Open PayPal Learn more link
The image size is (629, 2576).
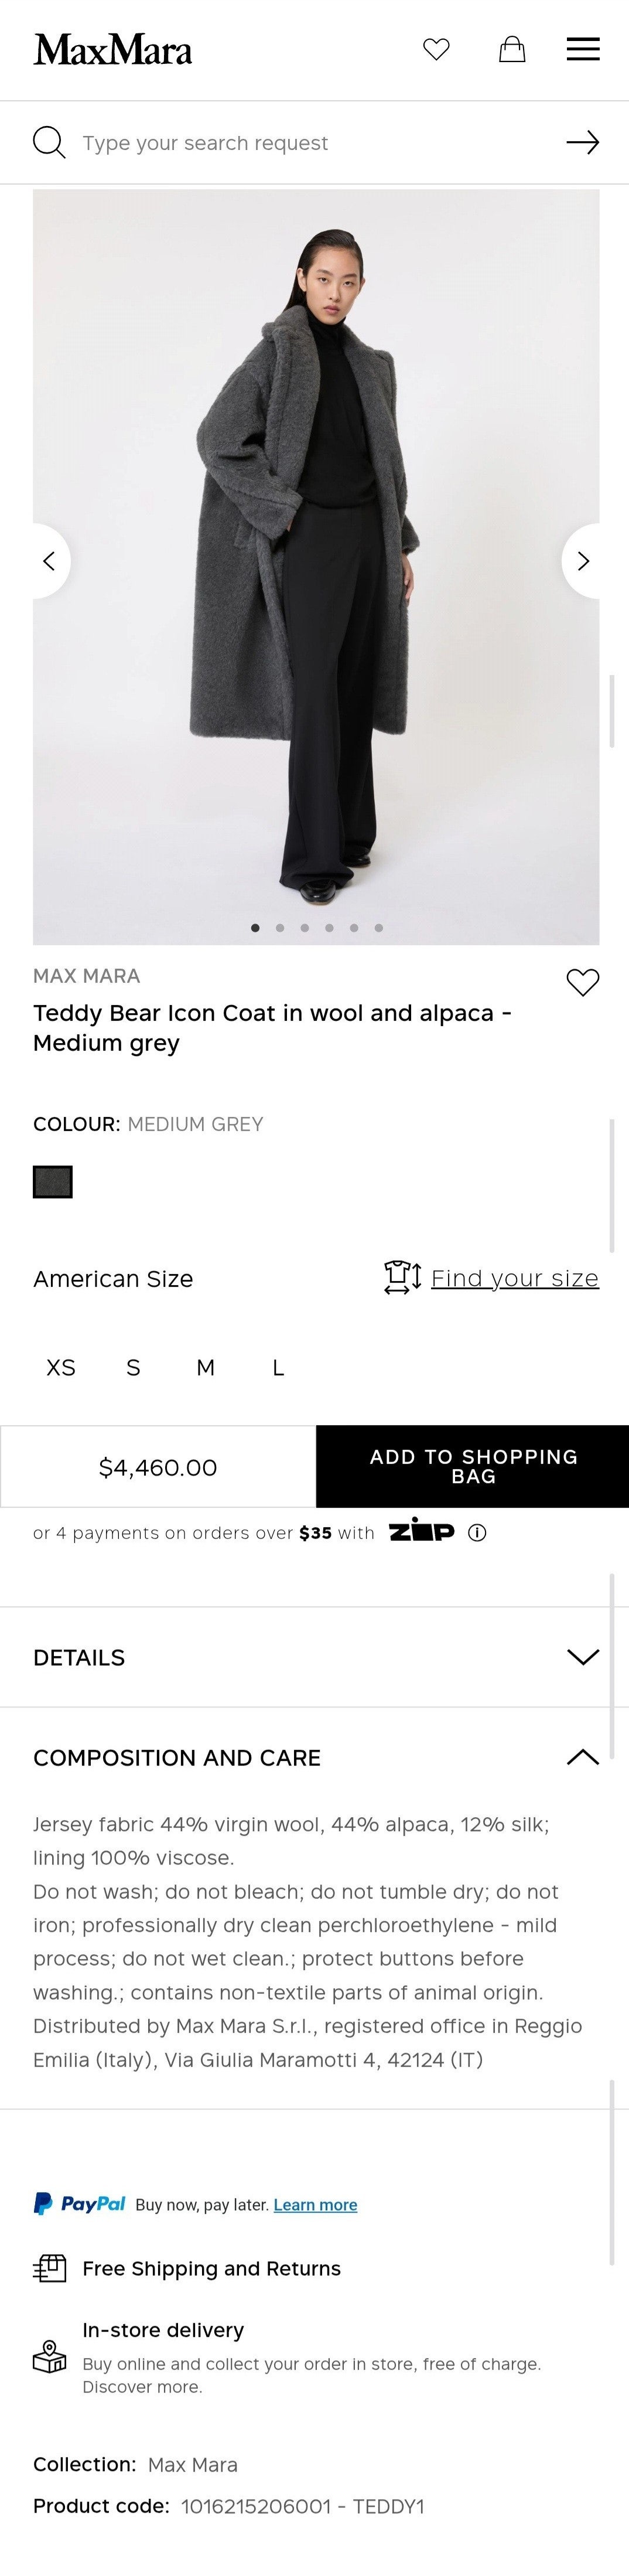[x=315, y=2204]
